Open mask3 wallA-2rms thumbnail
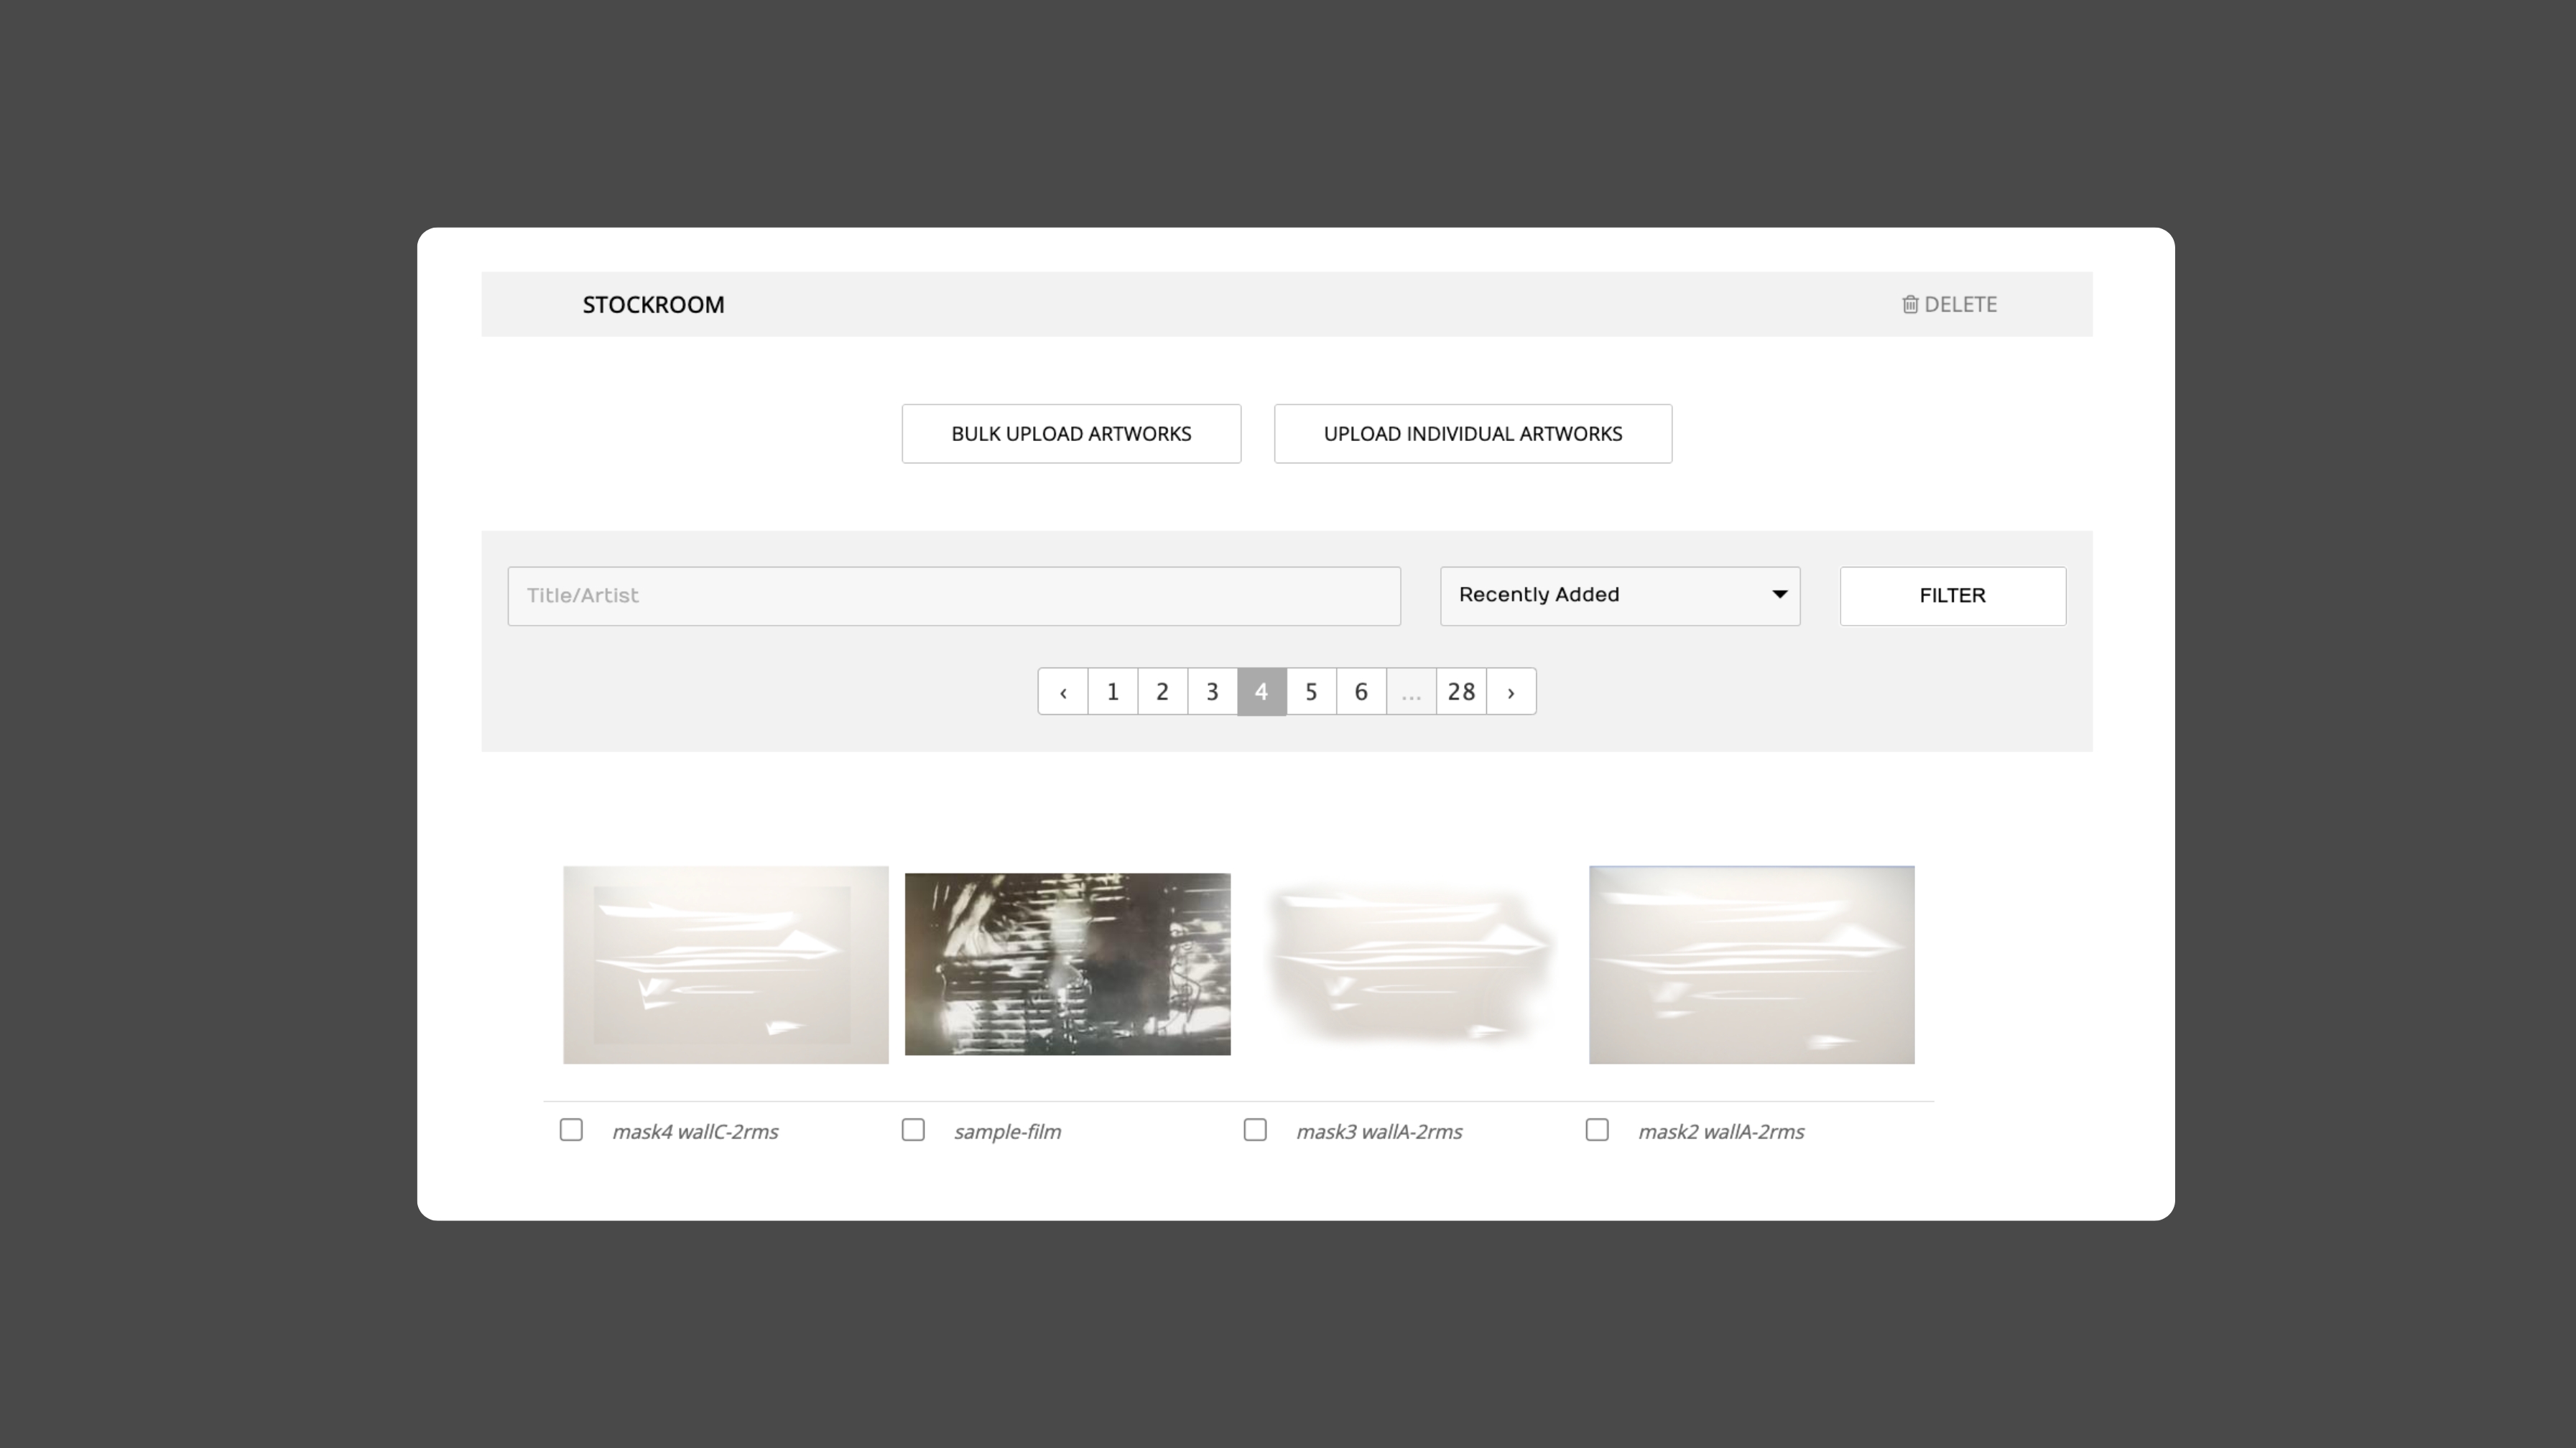Image resolution: width=2576 pixels, height=1448 pixels. [x=1410, y=965]
